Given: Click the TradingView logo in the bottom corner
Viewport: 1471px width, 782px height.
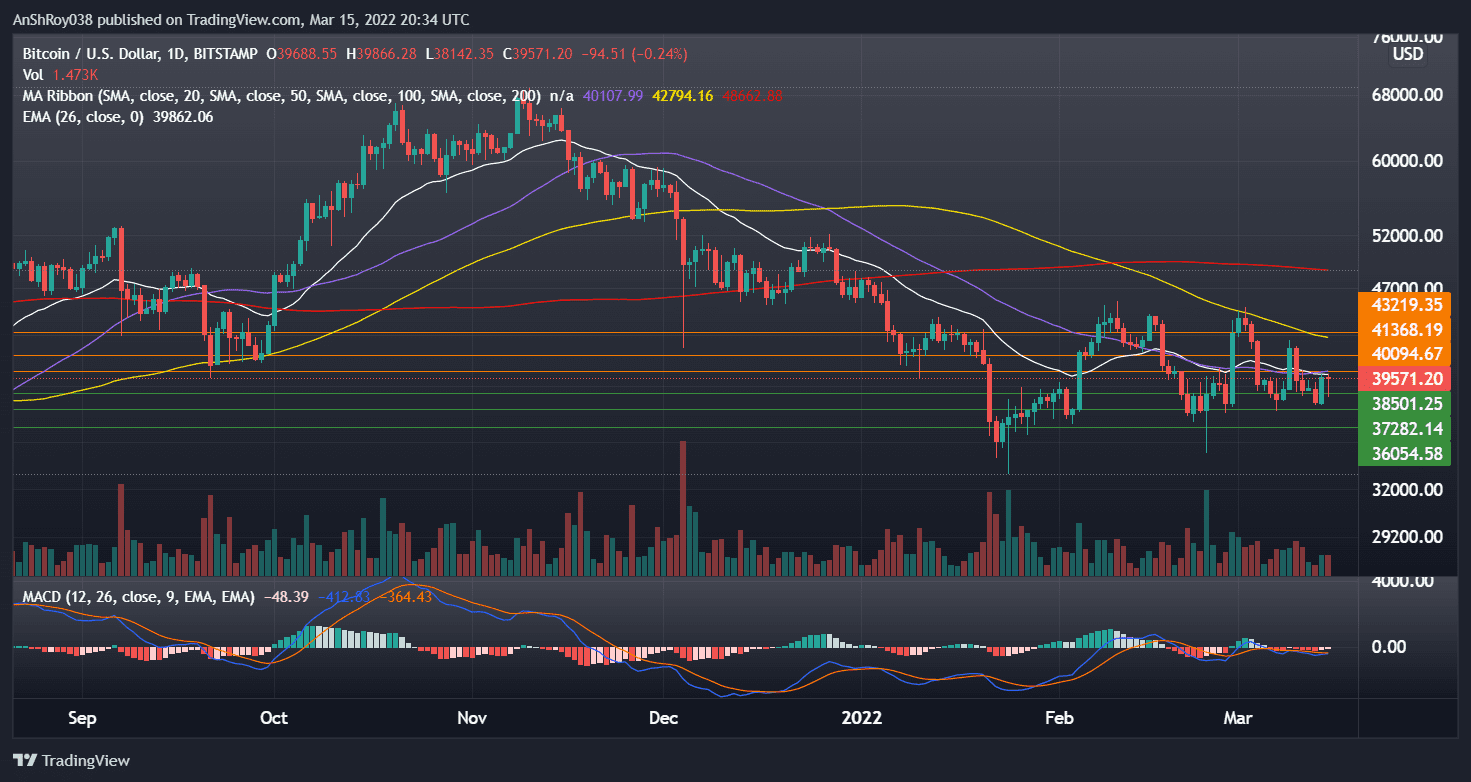Looking at the screenshot, I should pos(70,760).
